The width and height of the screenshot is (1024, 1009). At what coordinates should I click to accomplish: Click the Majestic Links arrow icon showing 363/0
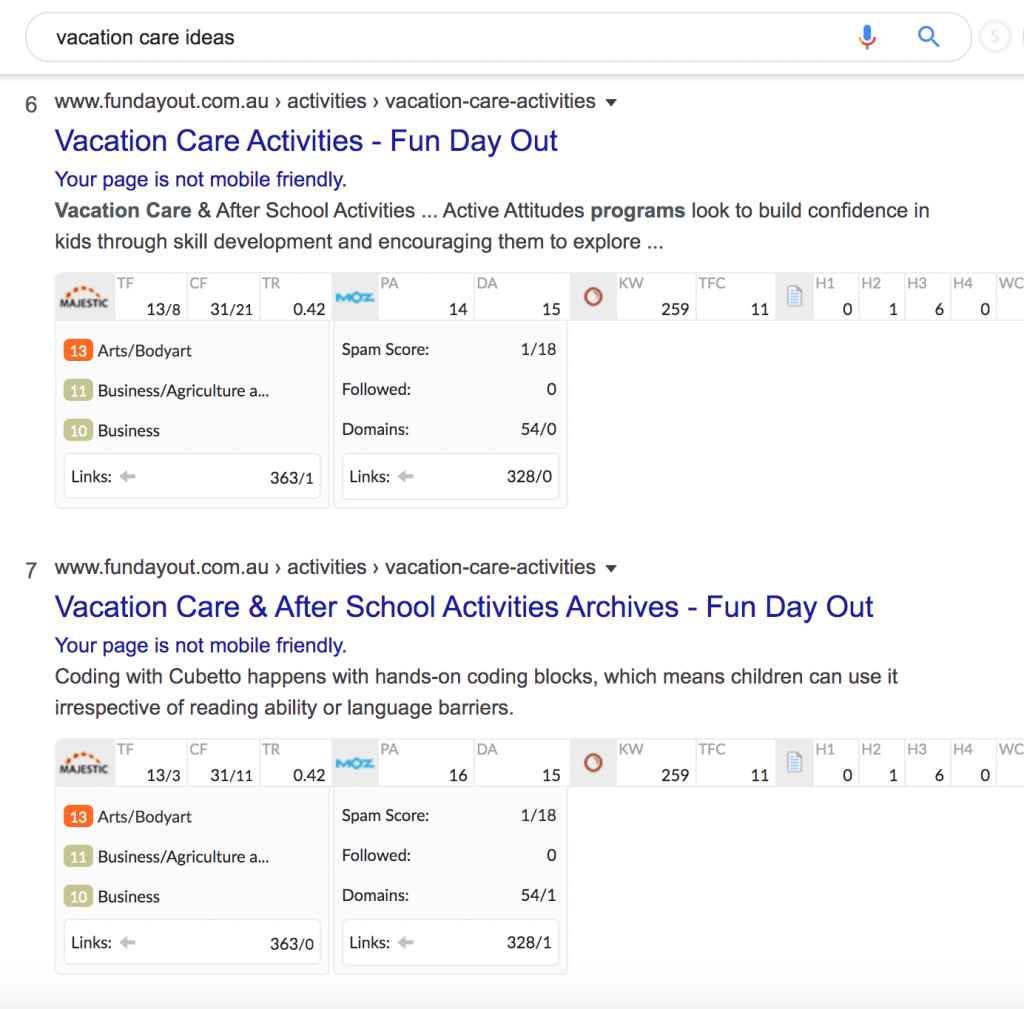point(128,942)
